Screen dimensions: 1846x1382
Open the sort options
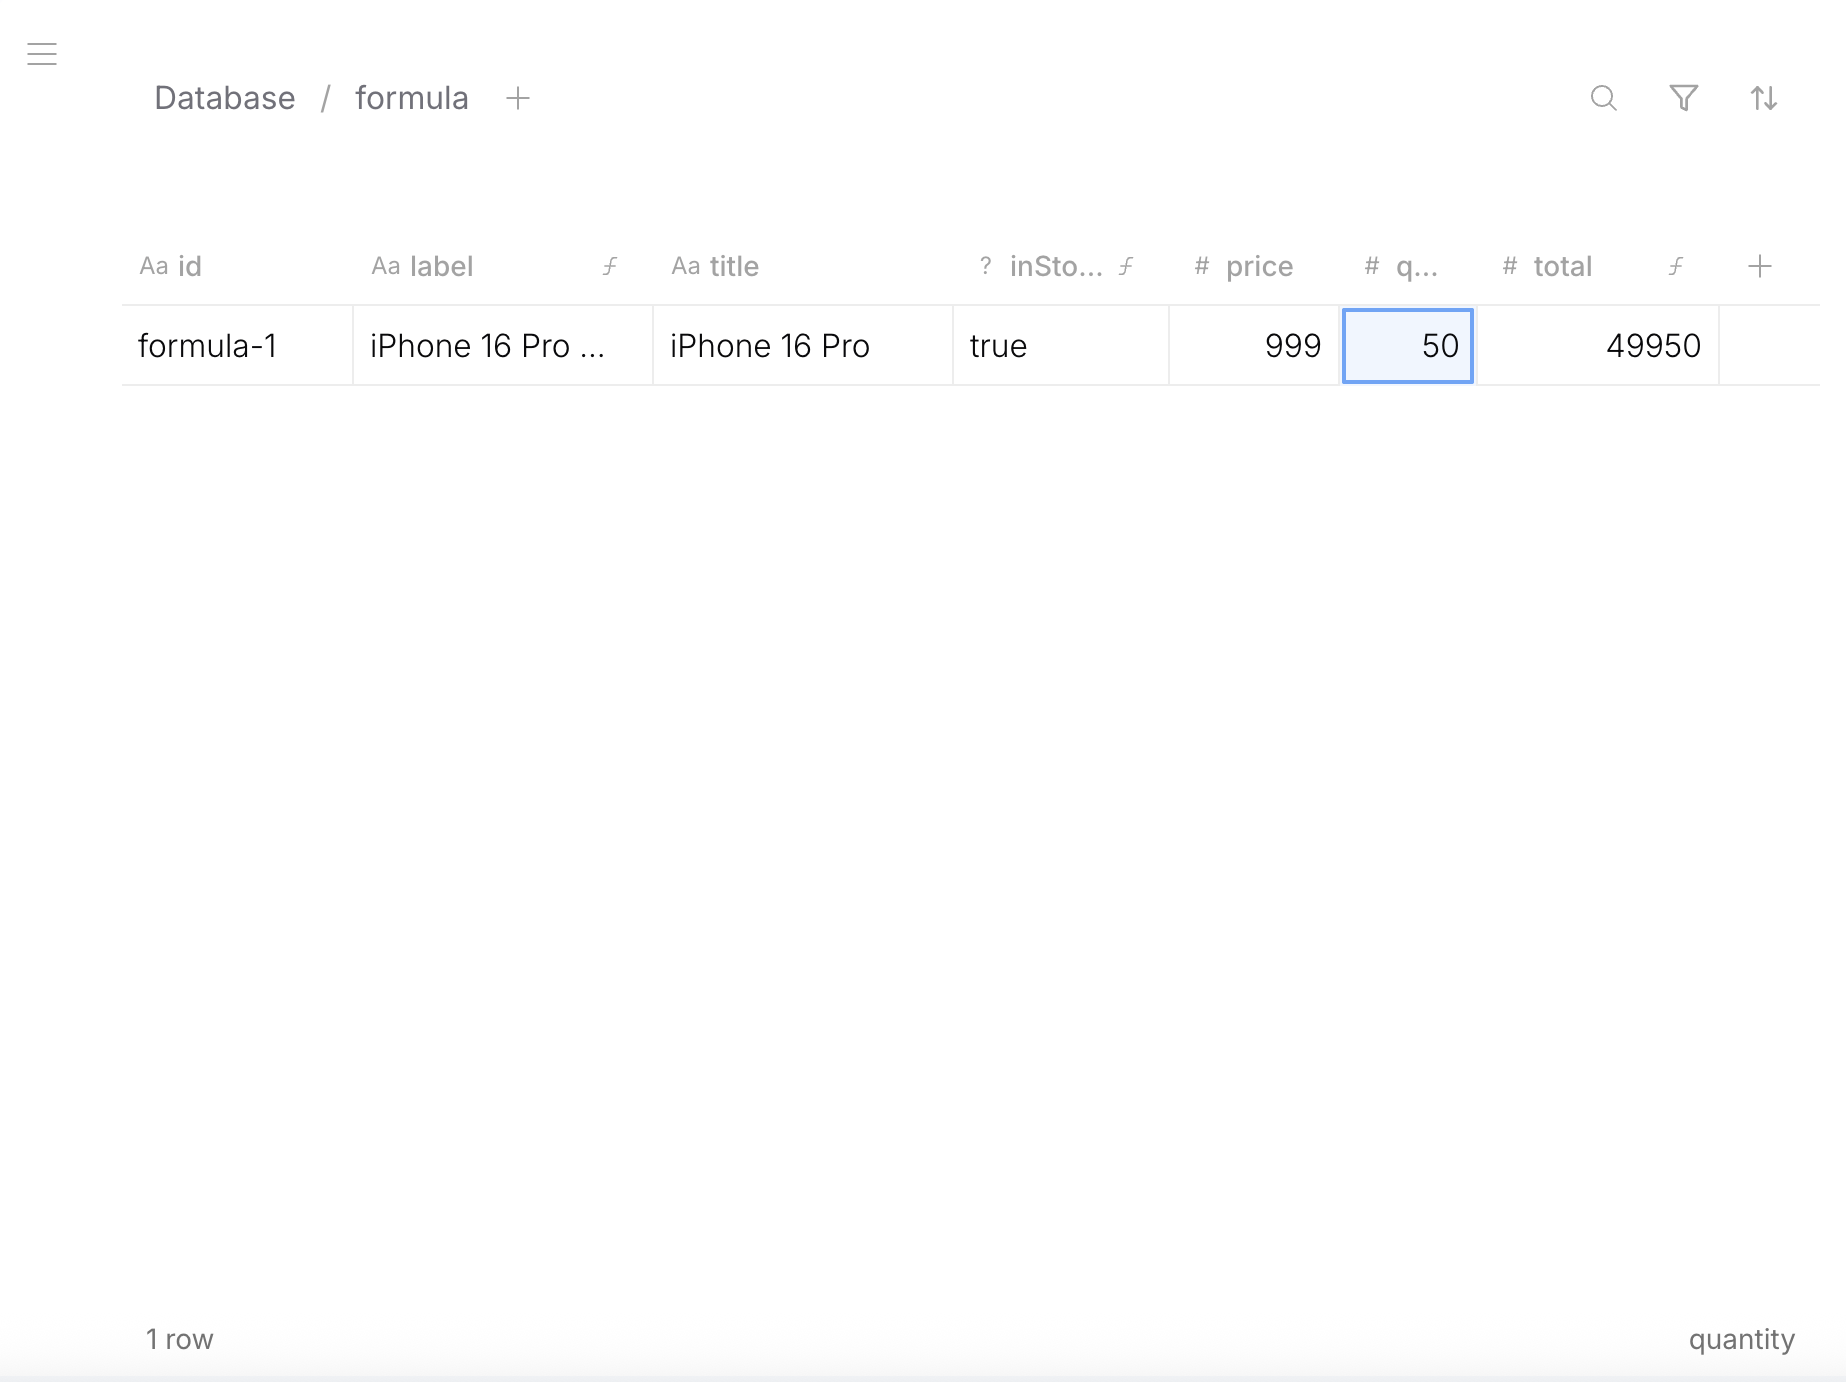coord(1764,99)
